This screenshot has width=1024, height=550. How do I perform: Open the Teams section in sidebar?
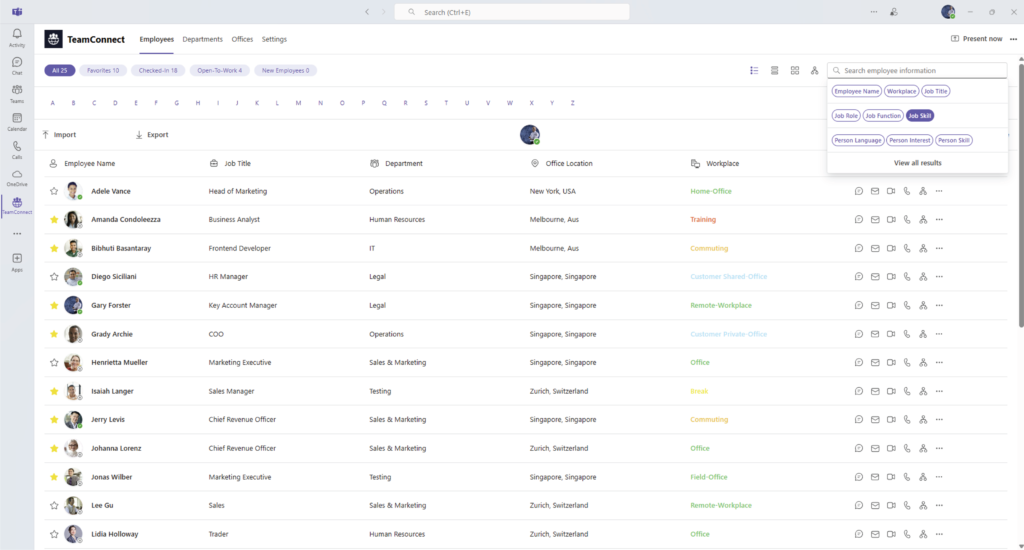tap(17, 93)
